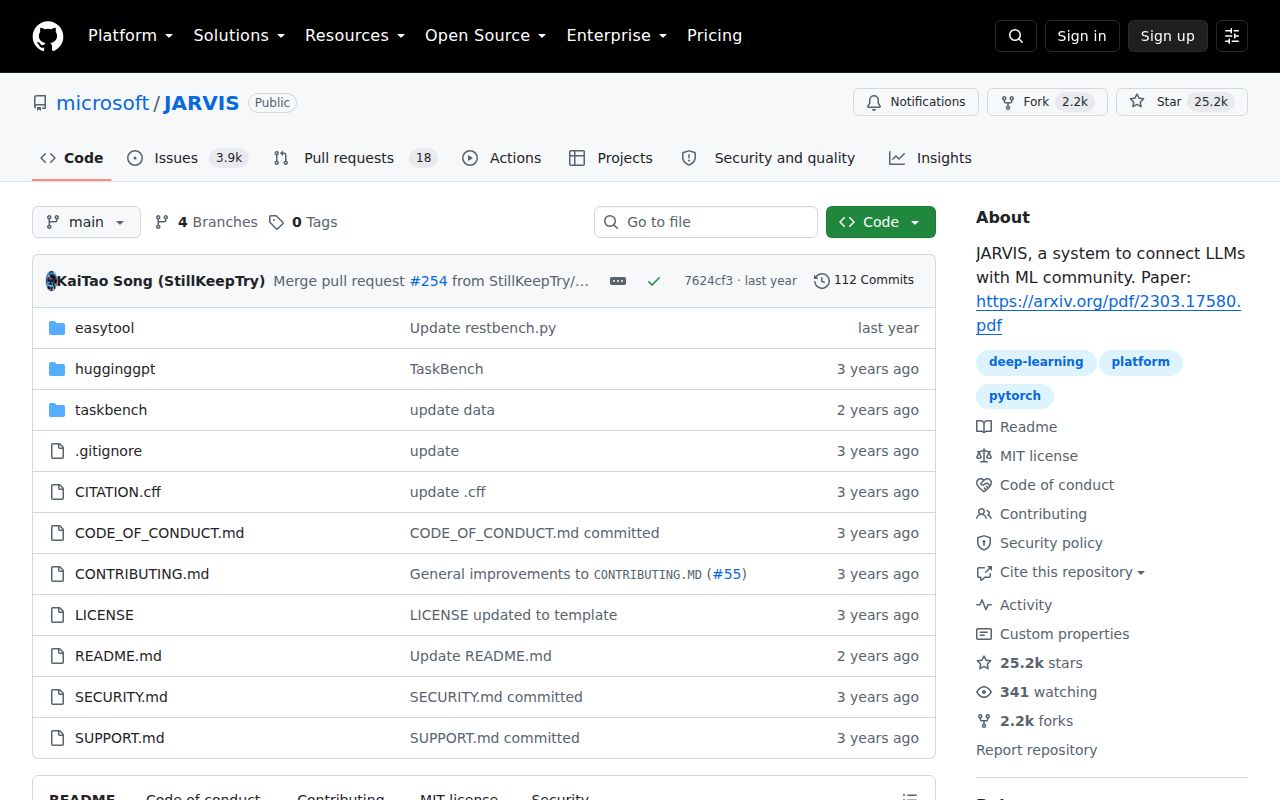This screenshot has width=1280, height=800.
Task: Click the heart icon beside Code of conduct
Action: pyautogui.click(x=984, y=485)
